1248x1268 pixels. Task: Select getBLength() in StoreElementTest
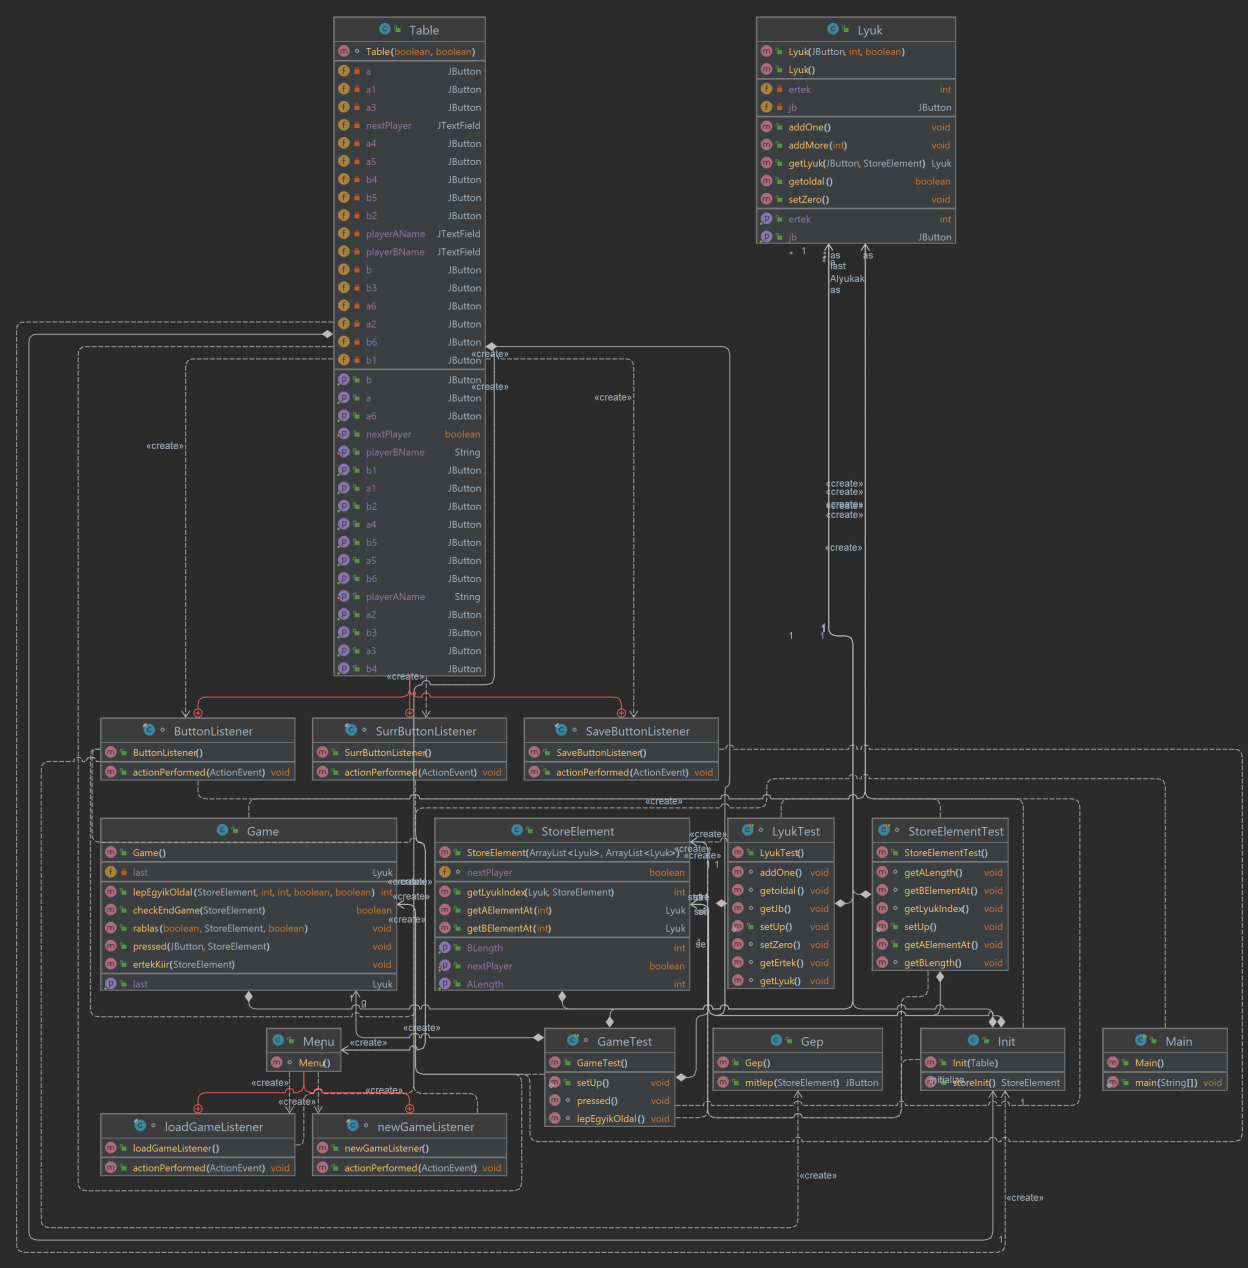[x=940, y=962]
